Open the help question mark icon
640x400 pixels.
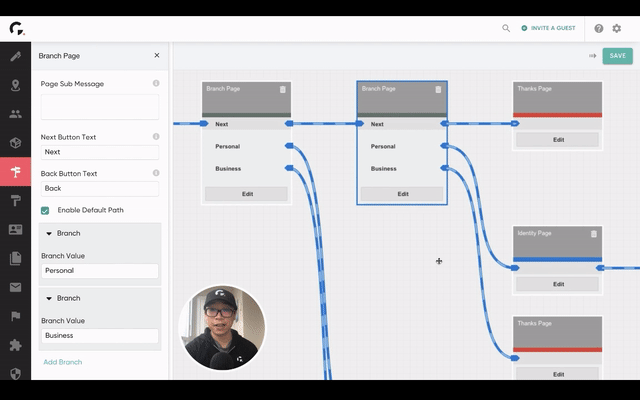click(598, 28)
